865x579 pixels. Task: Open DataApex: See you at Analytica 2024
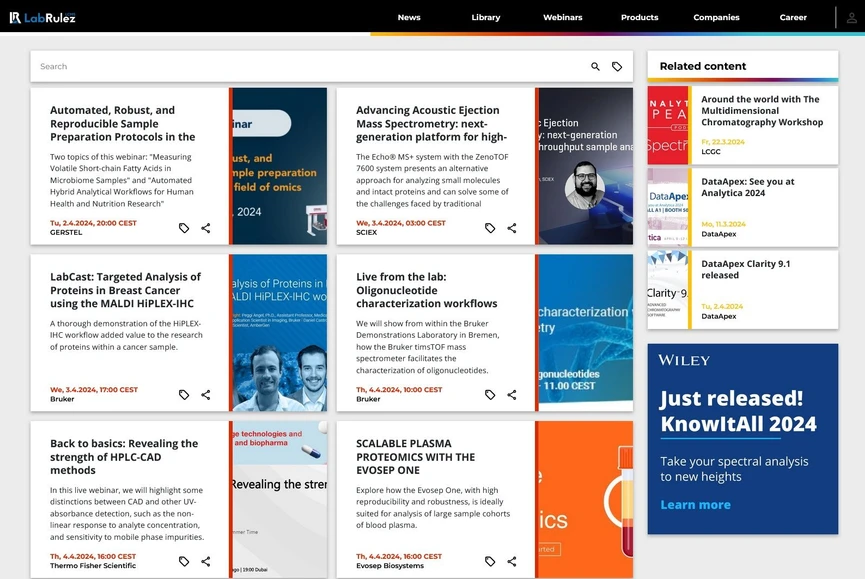point(747,187)
